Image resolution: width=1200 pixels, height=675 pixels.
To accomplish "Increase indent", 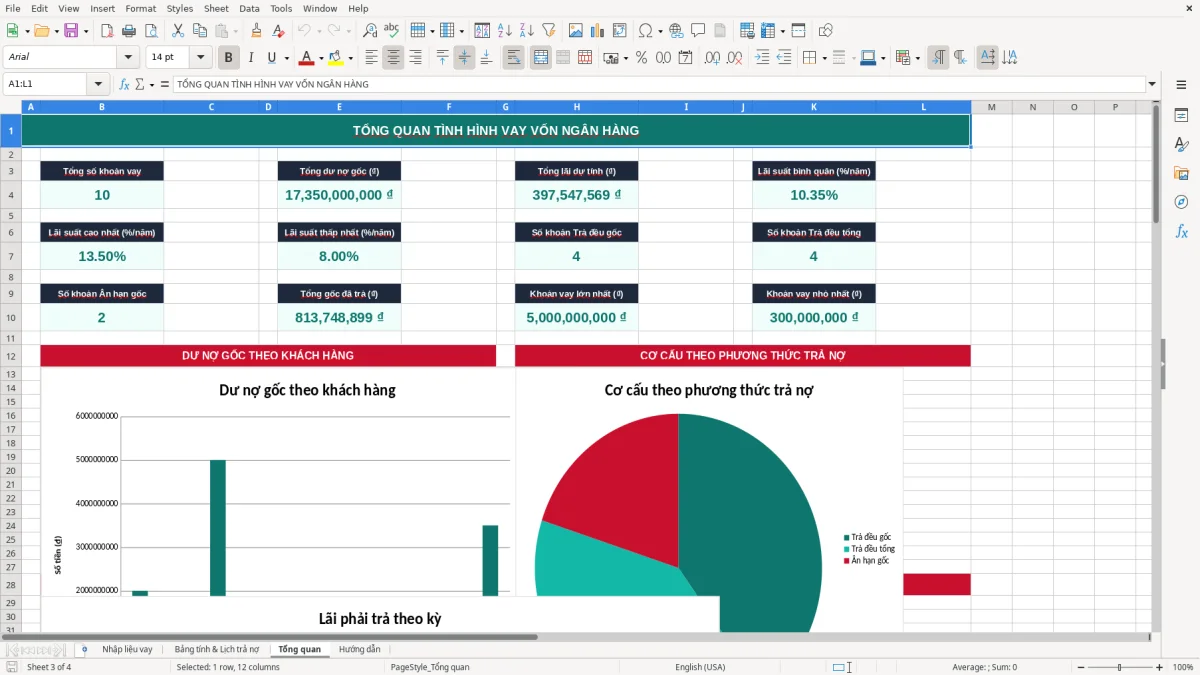I will point(762,58).
